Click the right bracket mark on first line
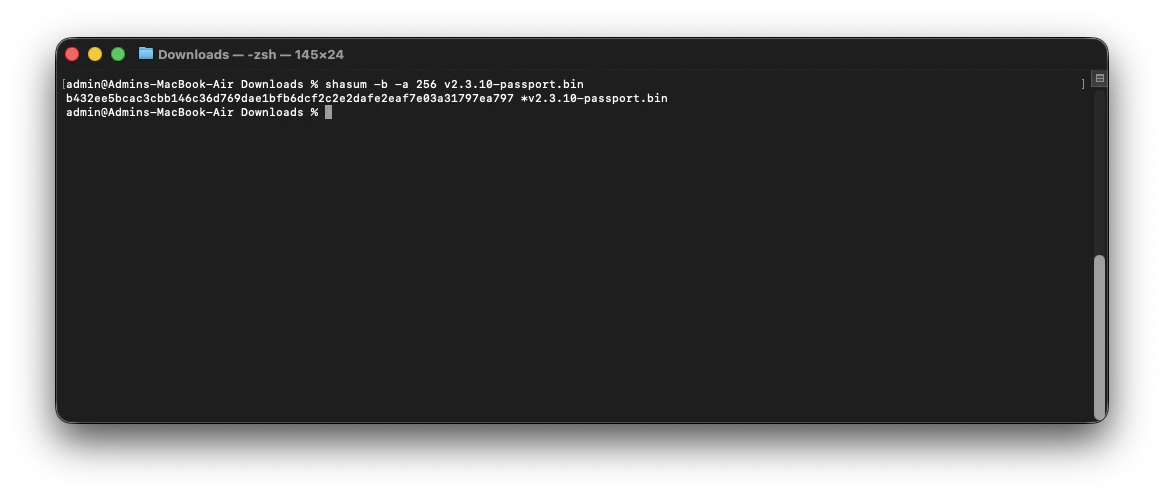The width and height of the screenshot is (1164, 497). pos(1082,84)
